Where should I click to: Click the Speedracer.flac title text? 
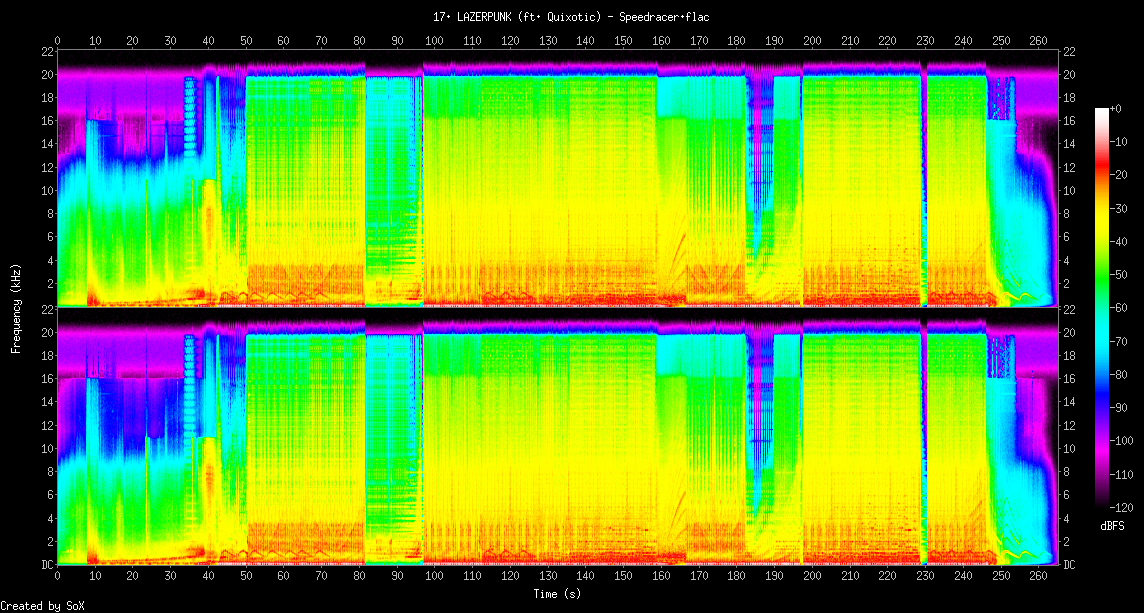click(571, 17)
